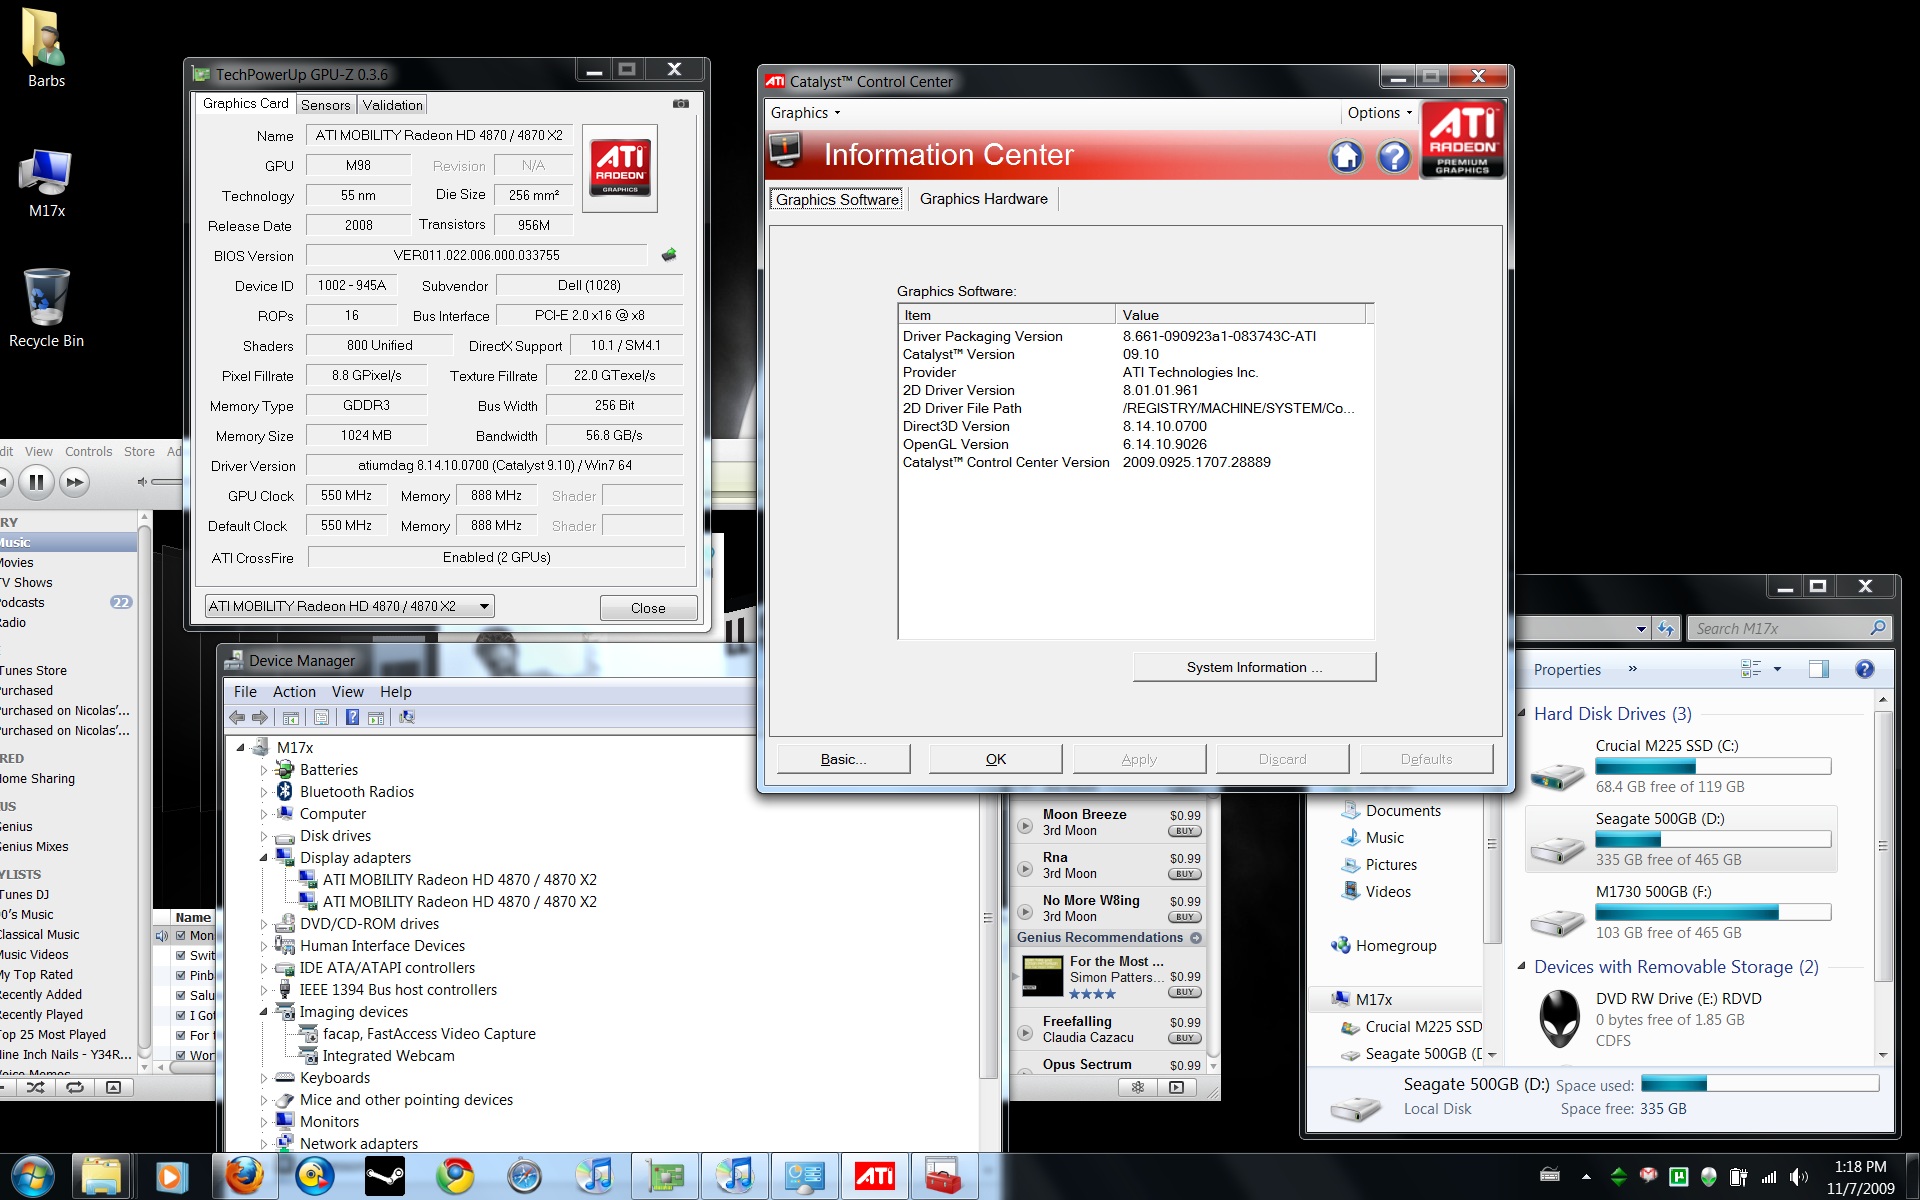The height and width of the screenshot is (1200, 1920).
Task: Collapse Hard Disk Drives group
Action: (1522, 714)
